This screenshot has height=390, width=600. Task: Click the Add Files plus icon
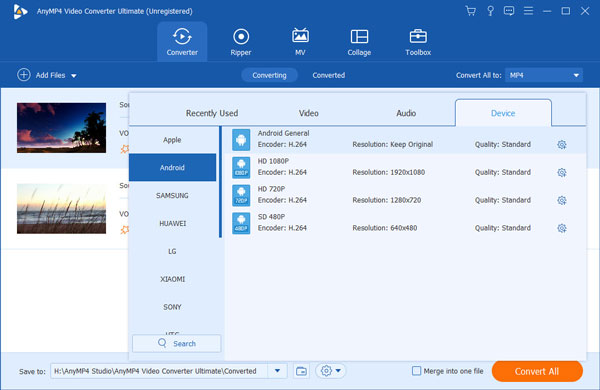click(x=24, y=75)
